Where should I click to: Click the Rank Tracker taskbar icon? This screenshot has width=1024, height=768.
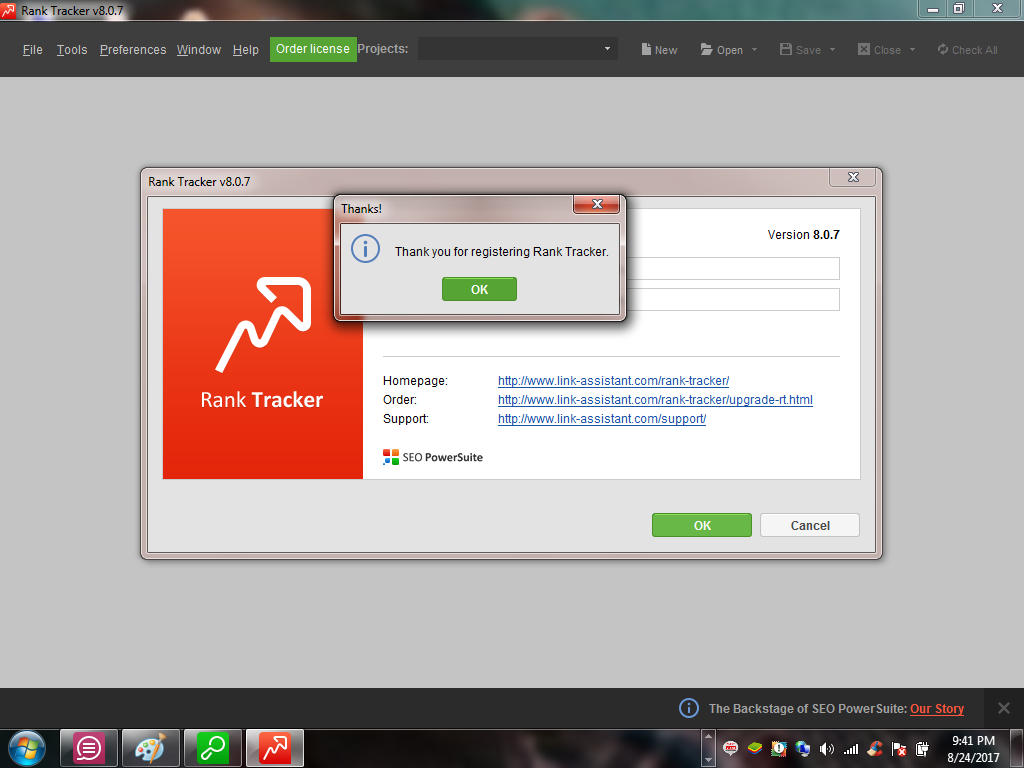275,748
